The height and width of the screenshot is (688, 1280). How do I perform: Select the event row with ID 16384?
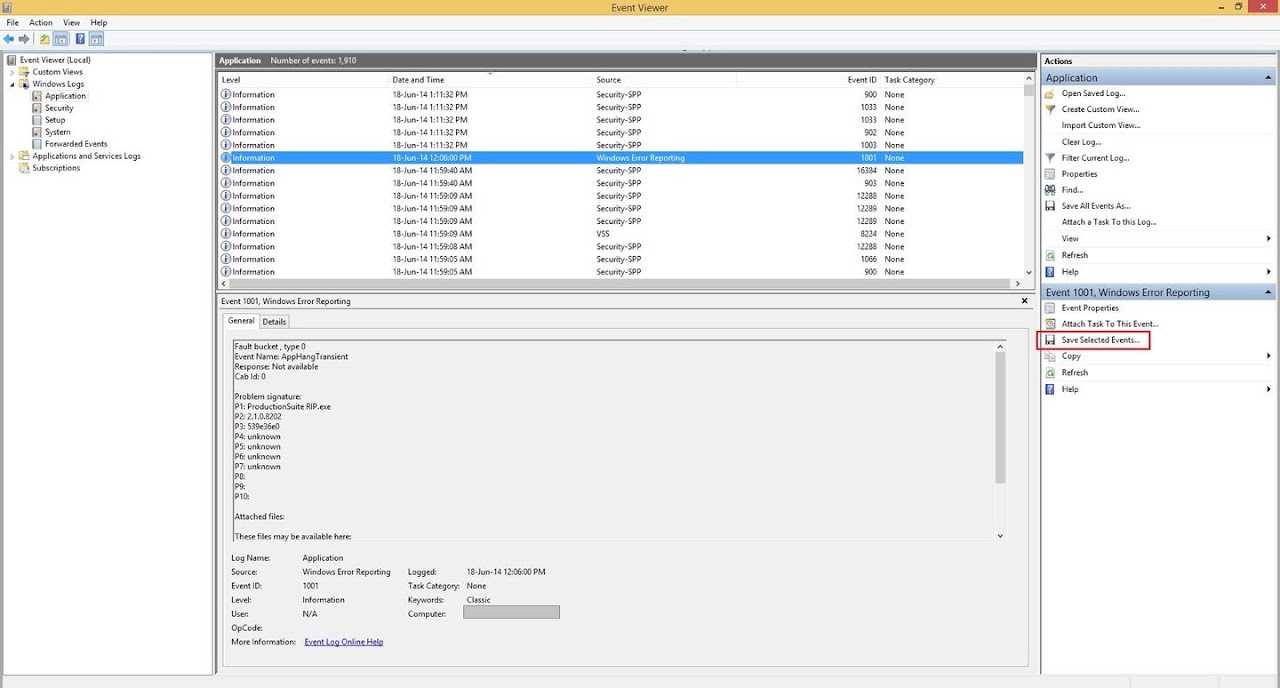click(x=621, y=170)
